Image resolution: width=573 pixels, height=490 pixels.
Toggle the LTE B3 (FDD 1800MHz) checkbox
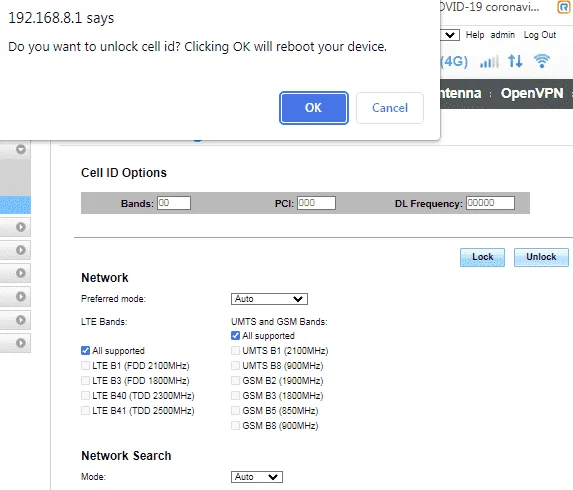tap(85, 381)
